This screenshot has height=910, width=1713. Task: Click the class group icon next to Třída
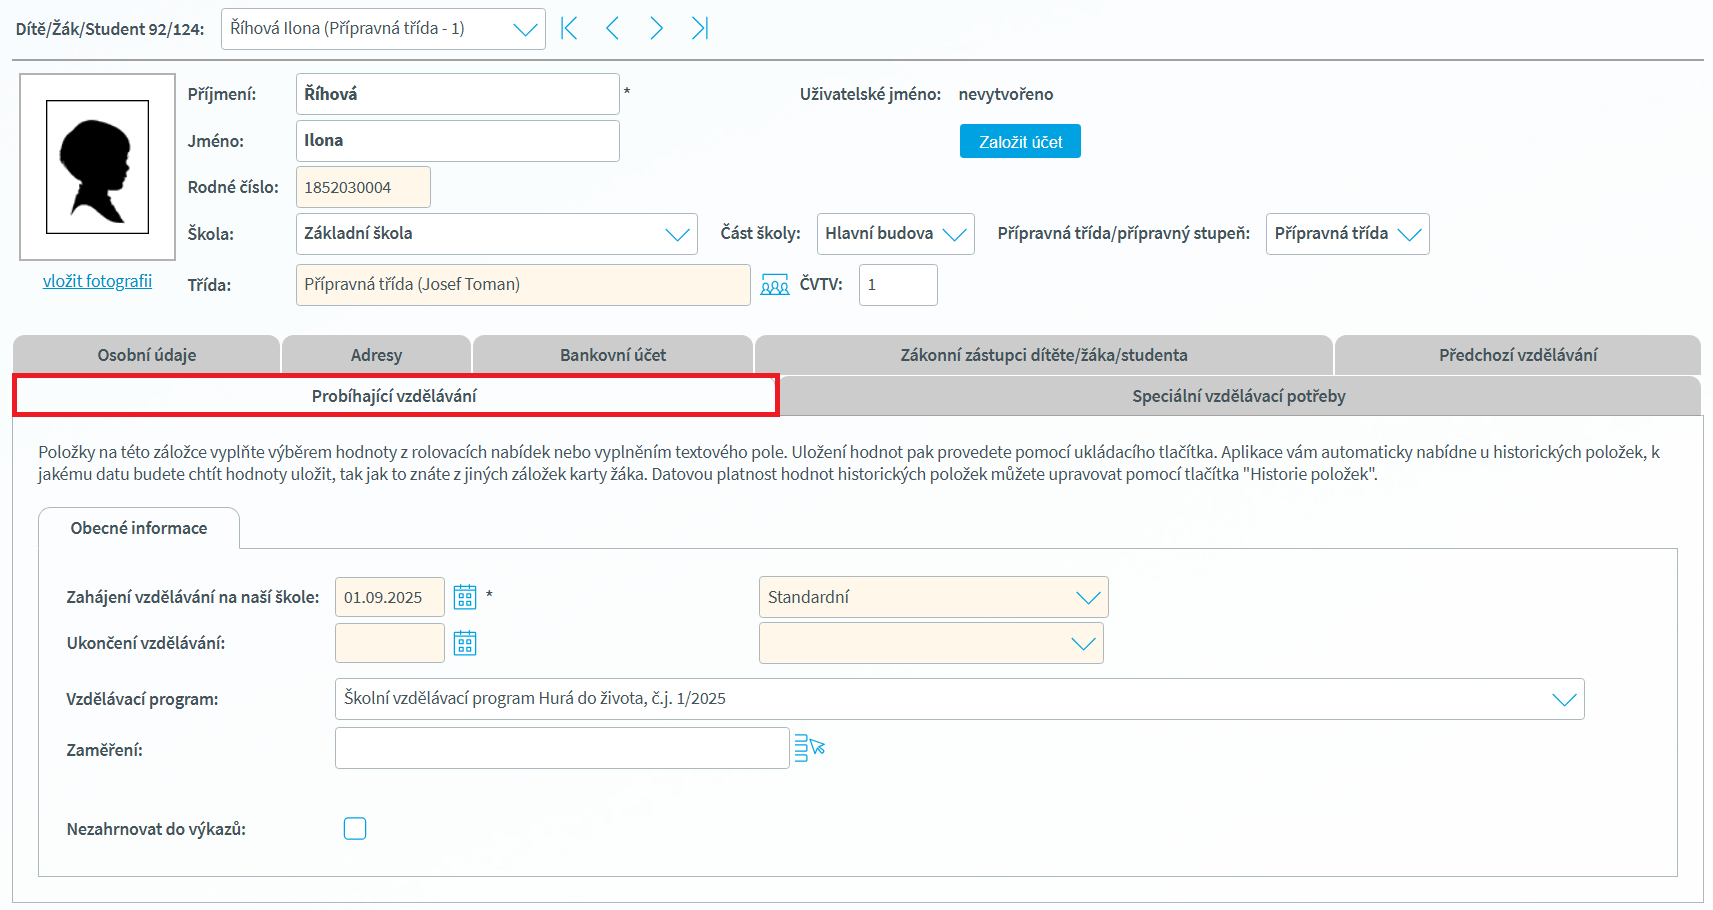coord(774,286)
